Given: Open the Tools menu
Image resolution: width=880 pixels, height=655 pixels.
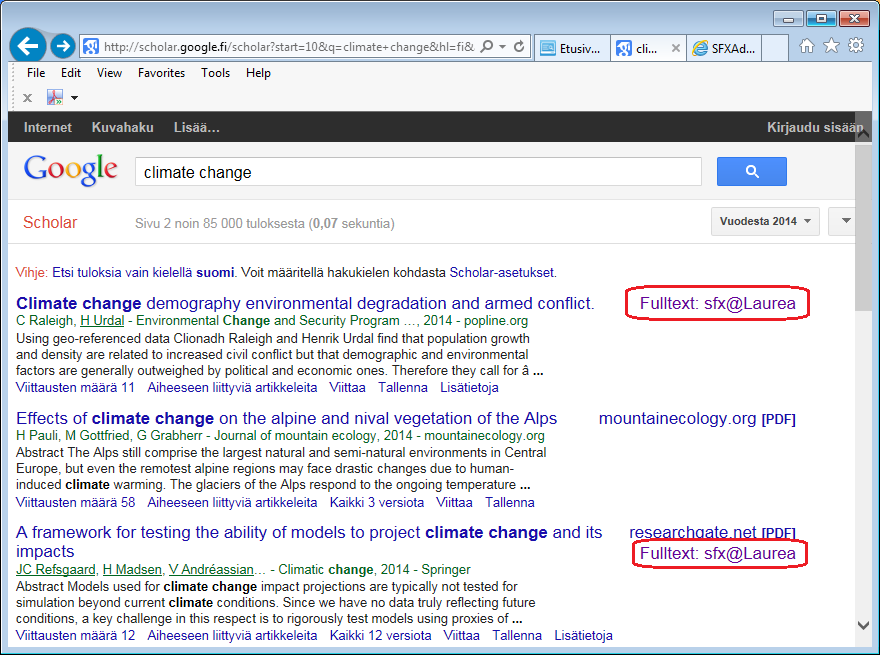Looking at the screenshot, I should point(216,73).
